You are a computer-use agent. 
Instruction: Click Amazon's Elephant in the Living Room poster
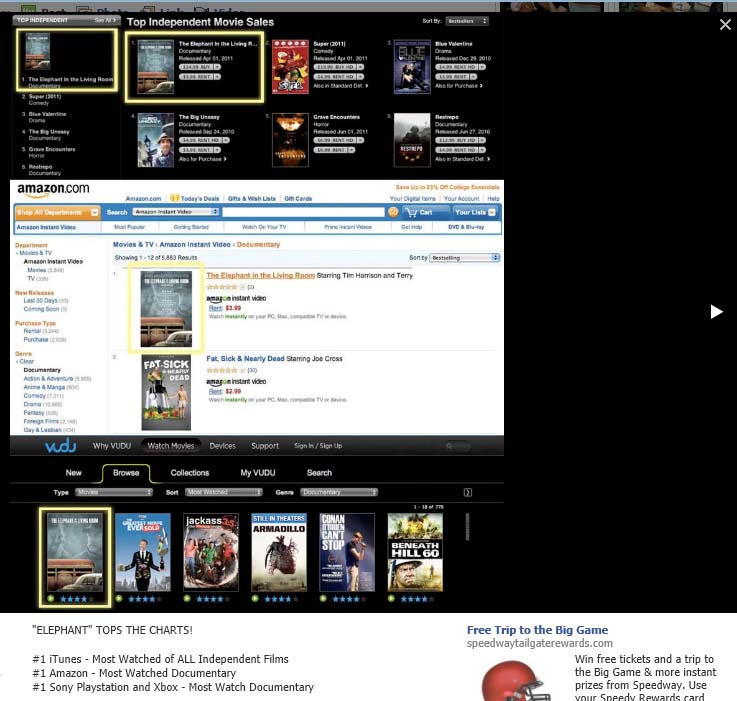coord(166,309)
